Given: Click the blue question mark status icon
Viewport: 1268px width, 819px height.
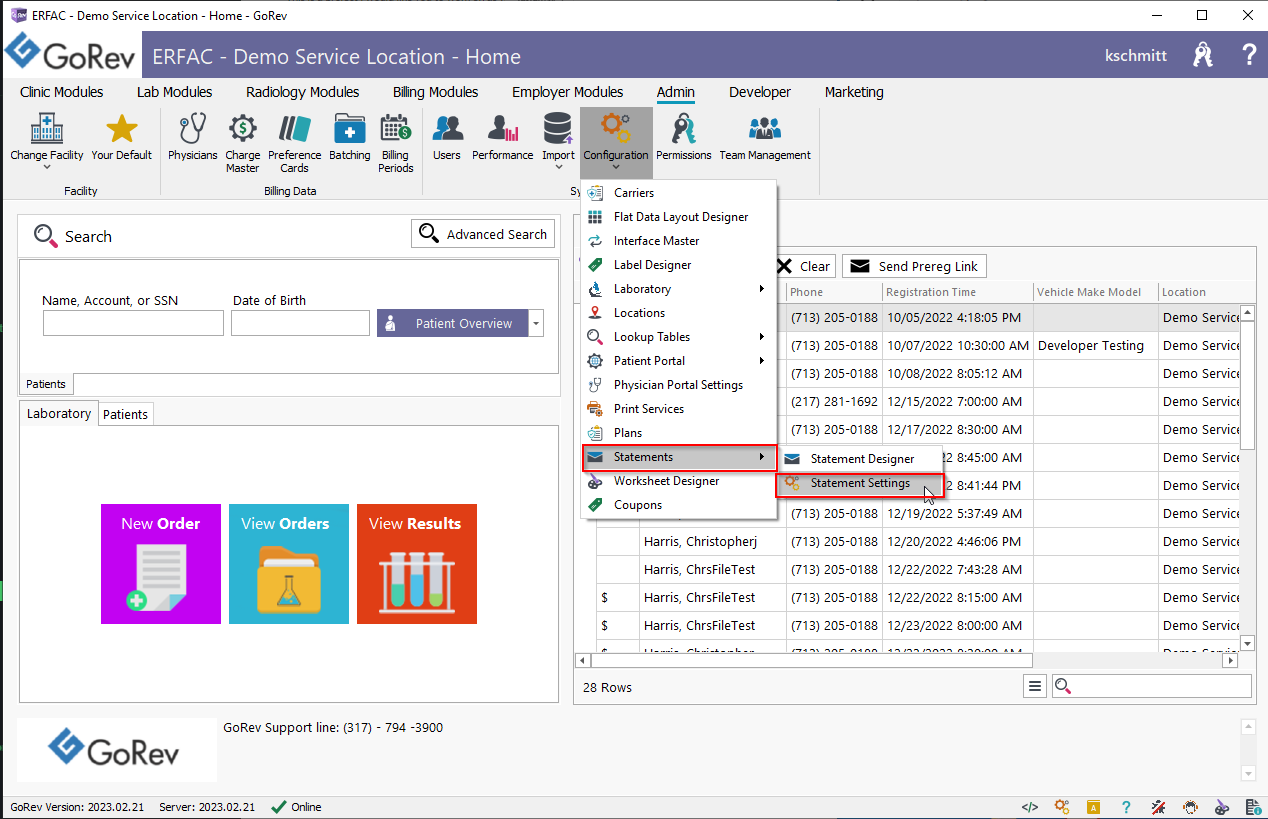Looking at the screenshot, I should pos(1126,807).
